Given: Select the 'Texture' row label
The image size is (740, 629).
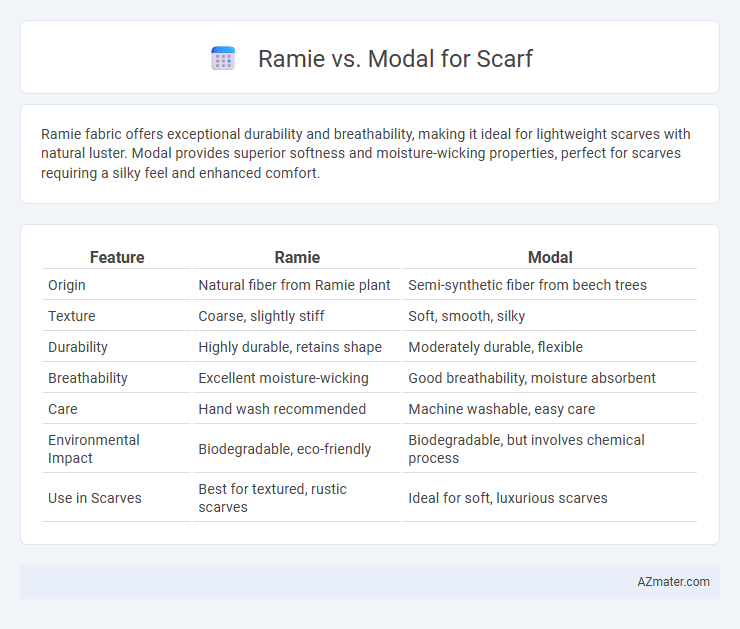Looking at the screenshot, I should click(72, 316).
